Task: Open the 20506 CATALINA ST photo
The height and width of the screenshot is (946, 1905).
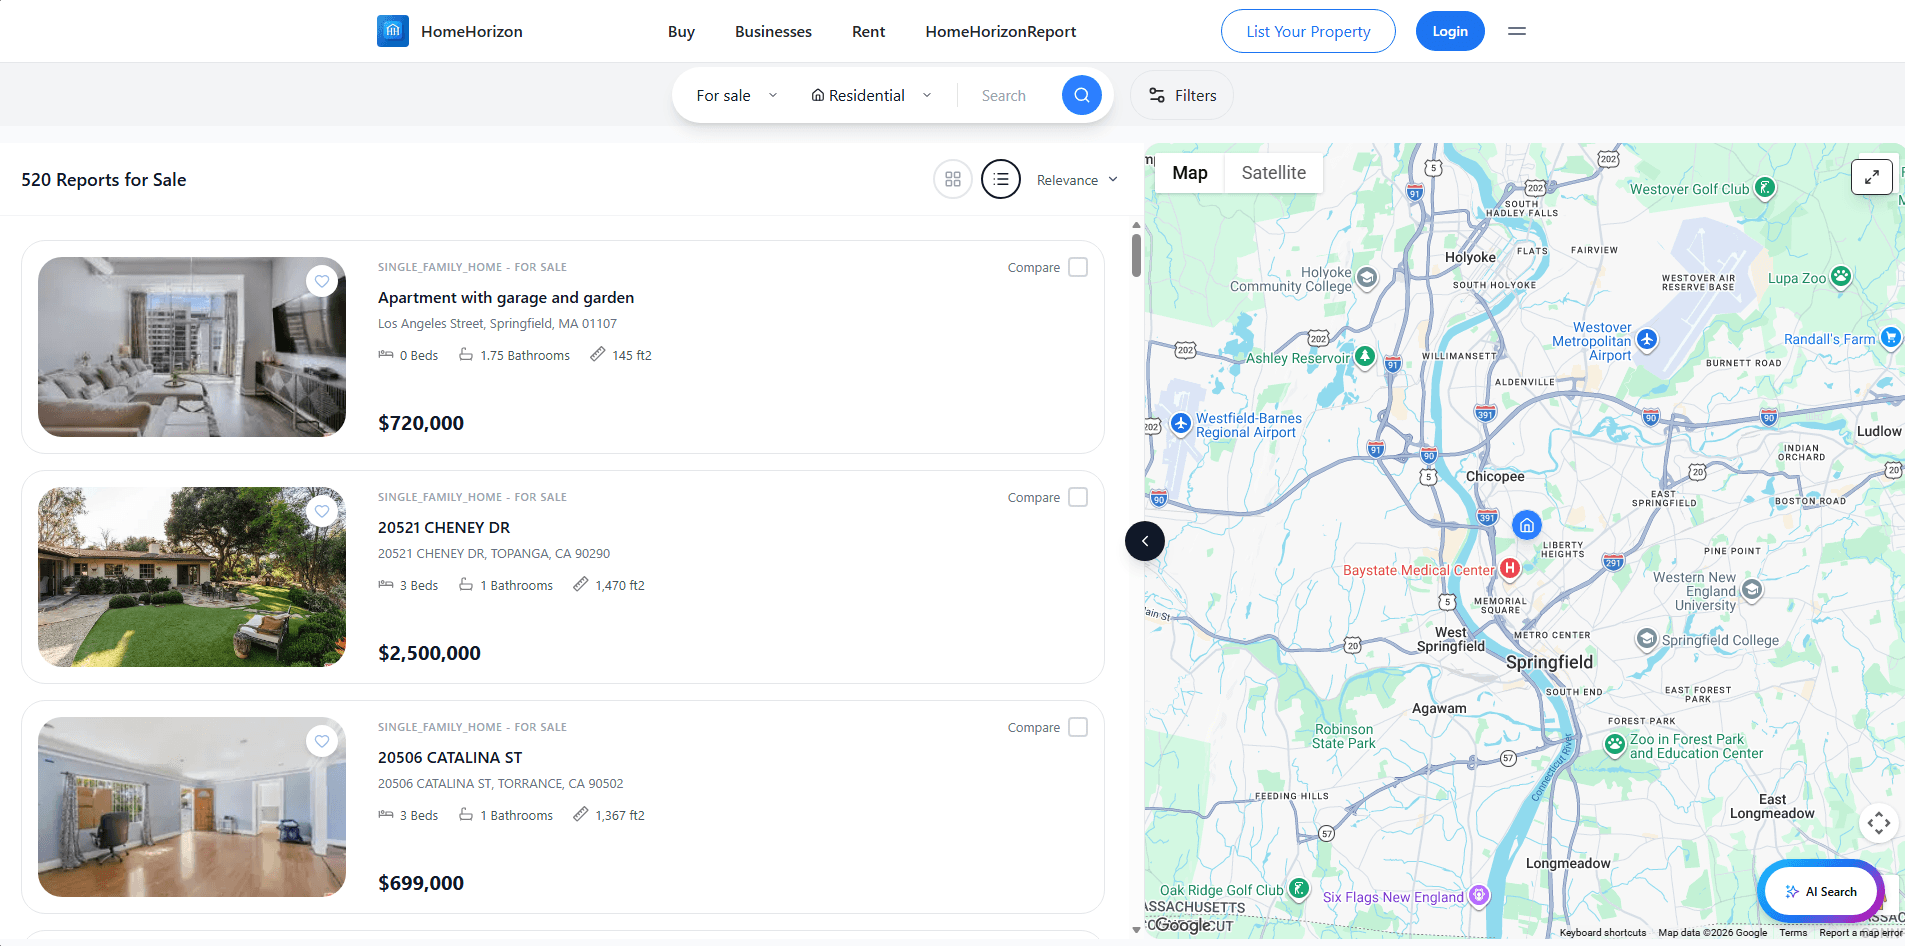Action: tap(192, 807)
